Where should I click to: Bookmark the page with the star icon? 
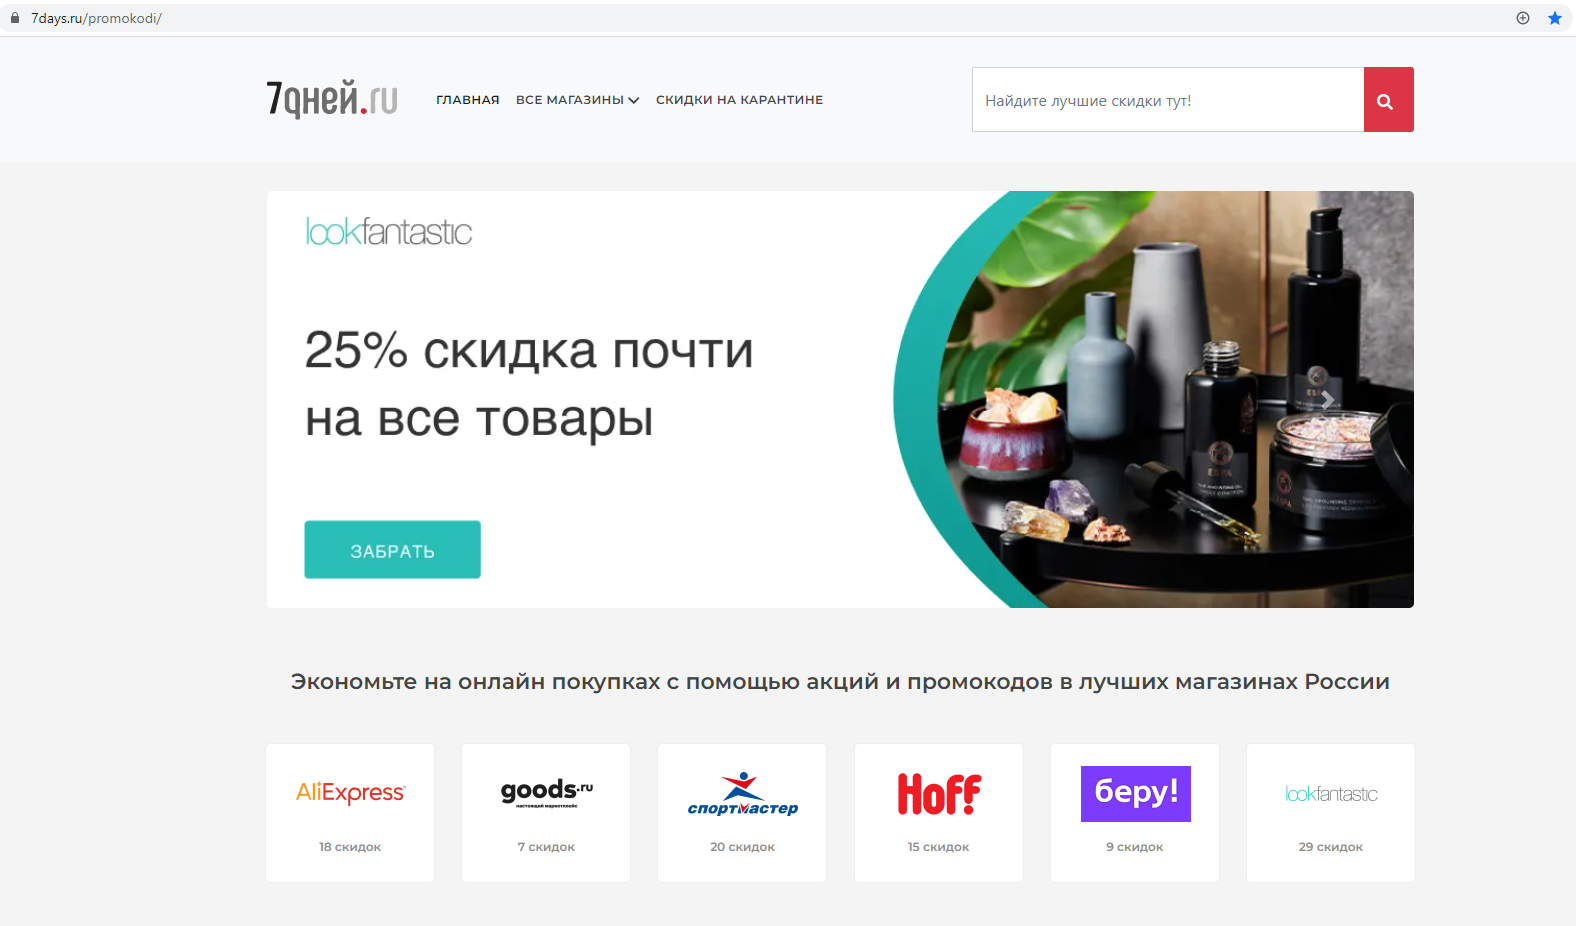point(1555,18)
